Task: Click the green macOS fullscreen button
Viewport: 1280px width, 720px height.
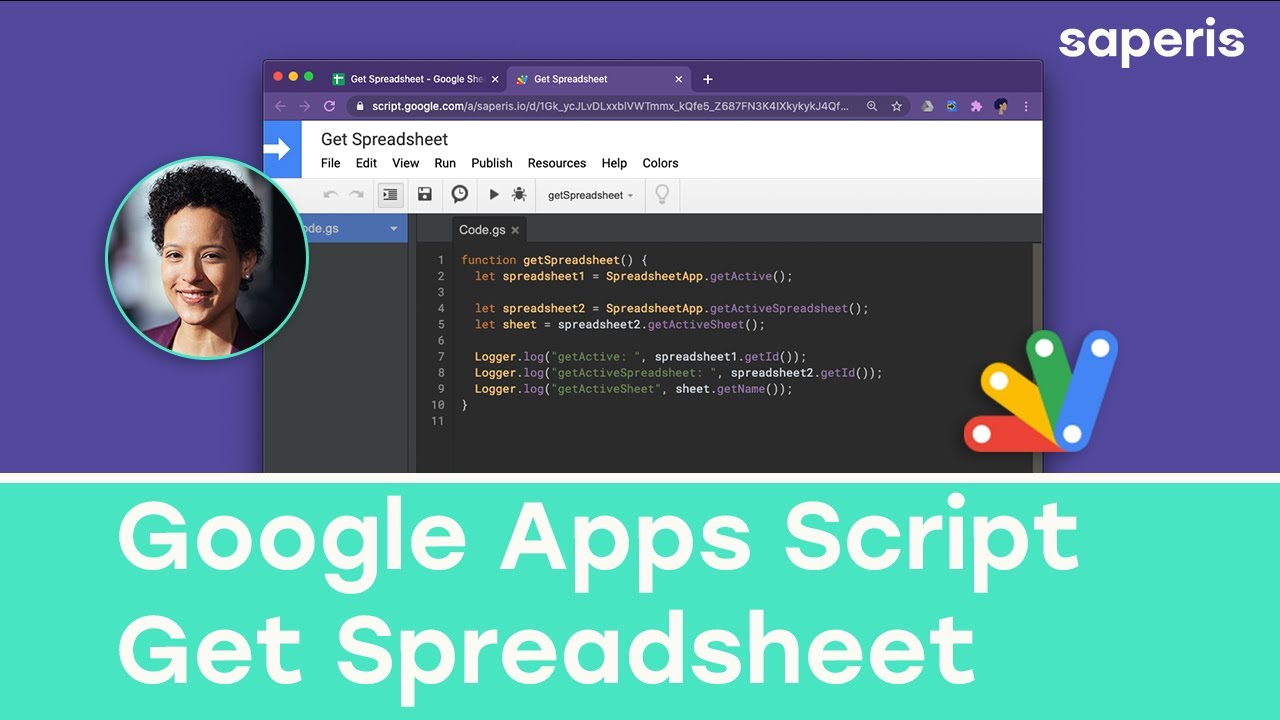Action: pyautogui.click(x=309, y=76)
